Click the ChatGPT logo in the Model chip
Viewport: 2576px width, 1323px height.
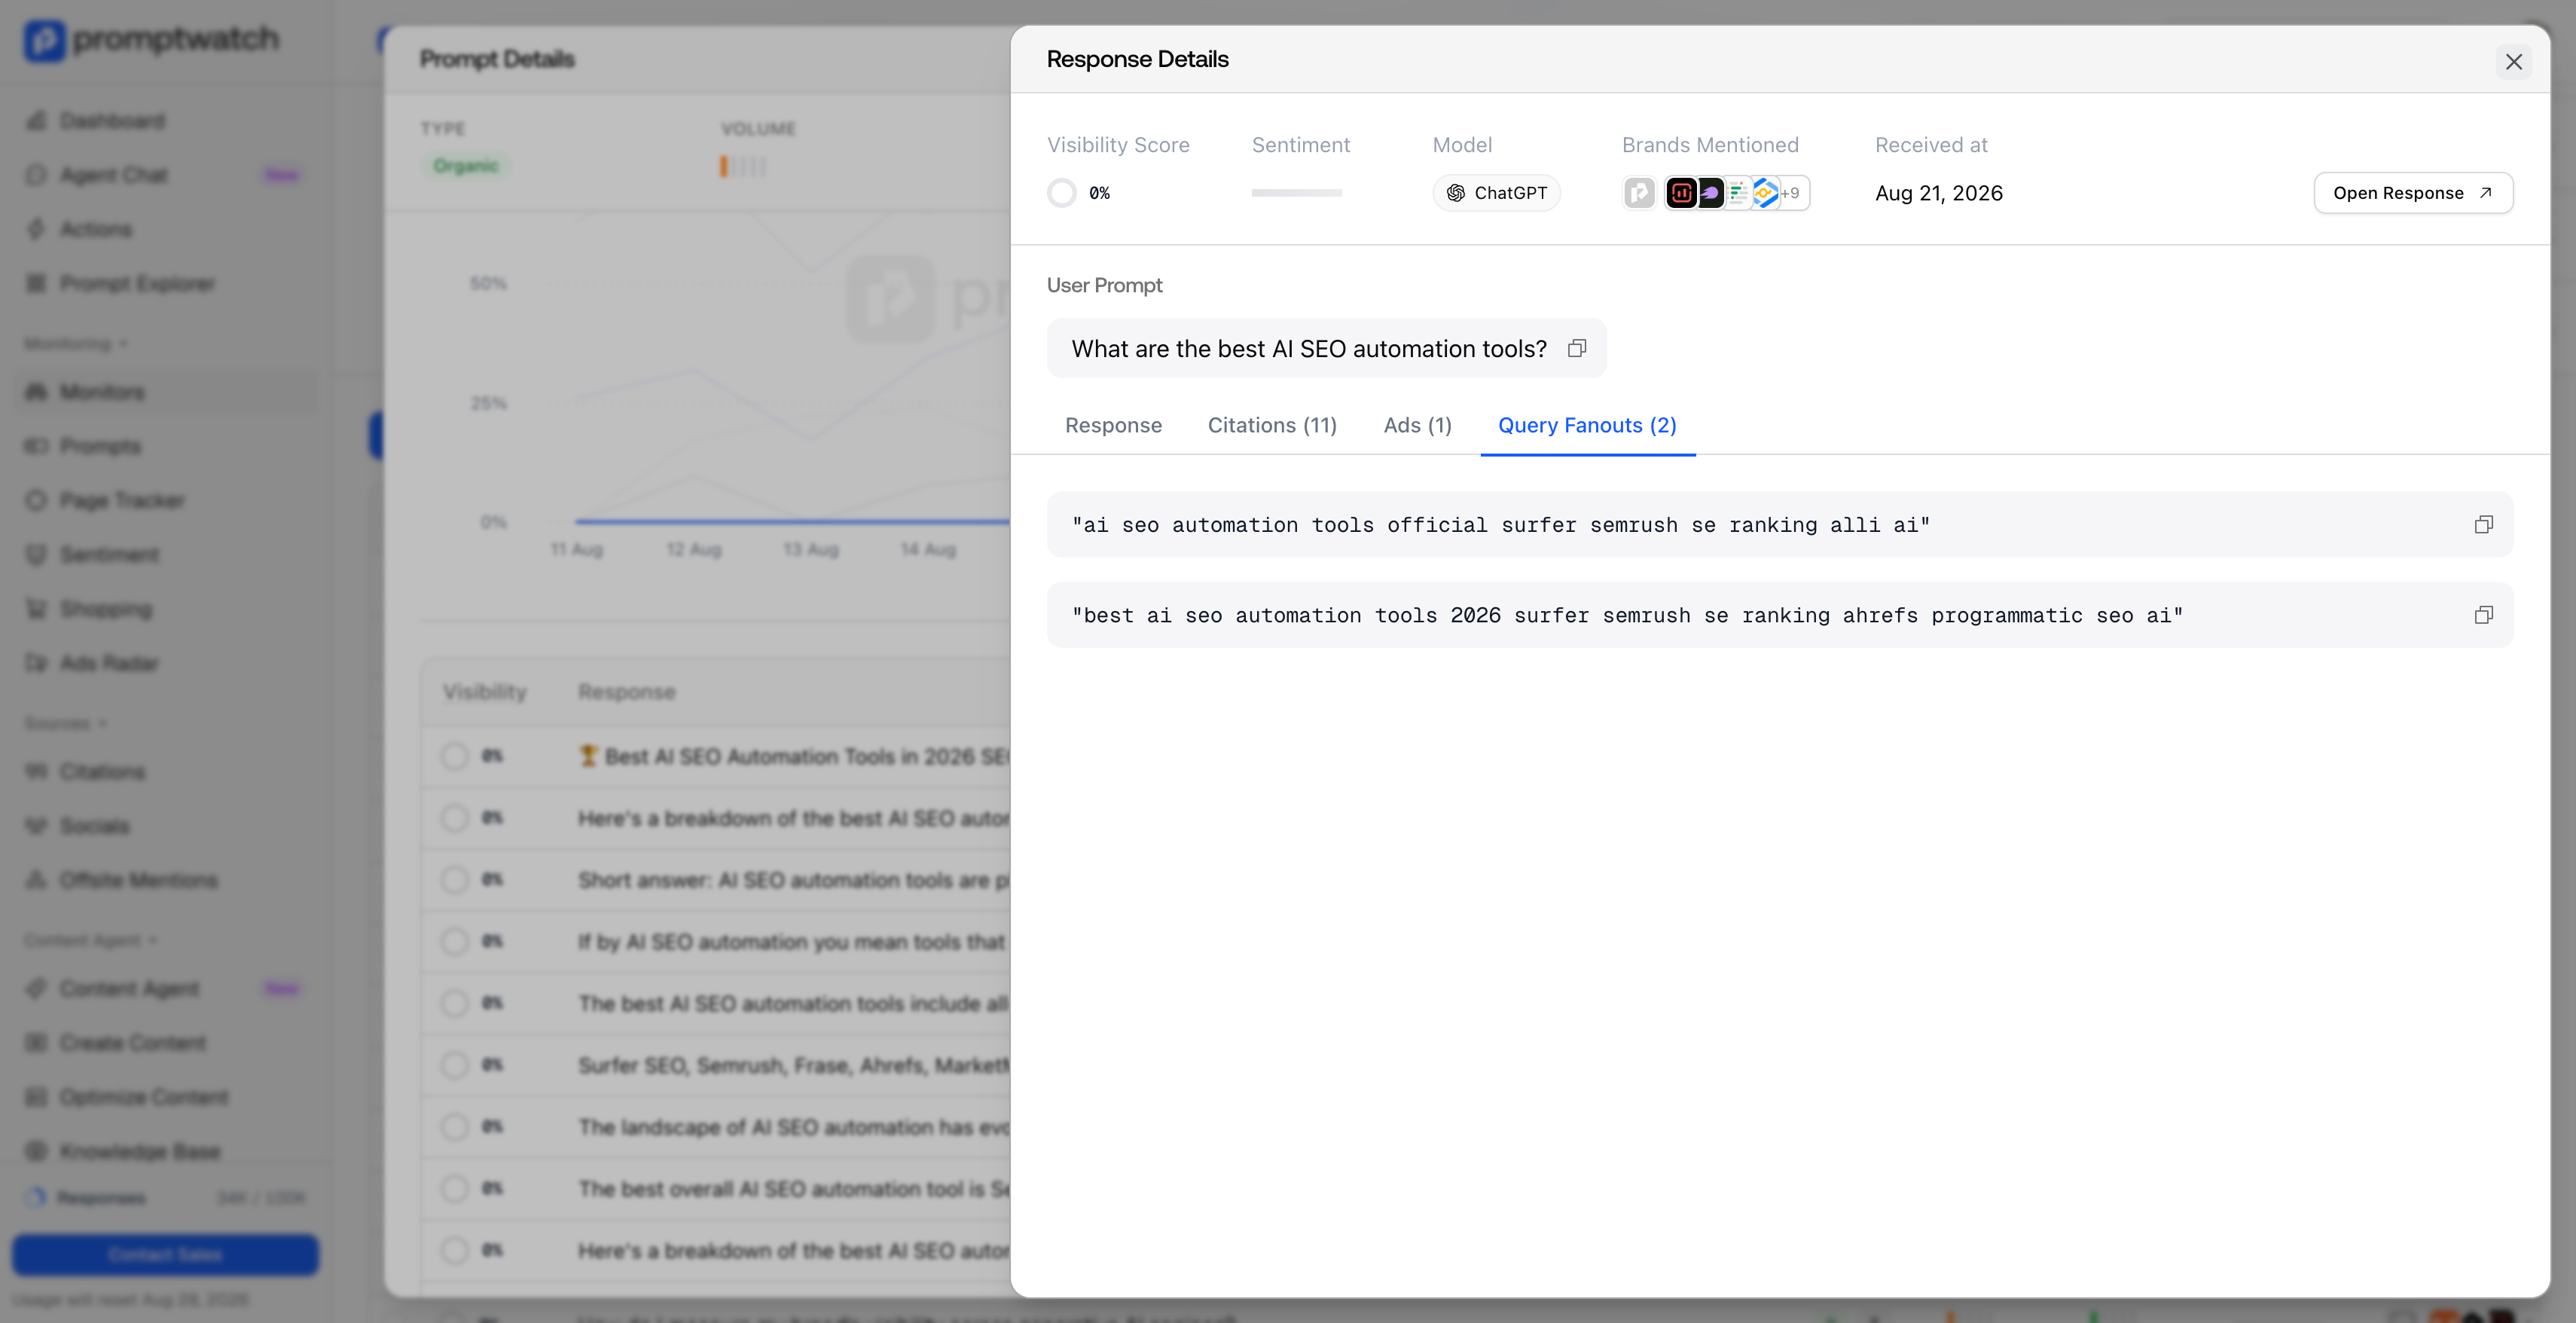(x=1456, y=193)
